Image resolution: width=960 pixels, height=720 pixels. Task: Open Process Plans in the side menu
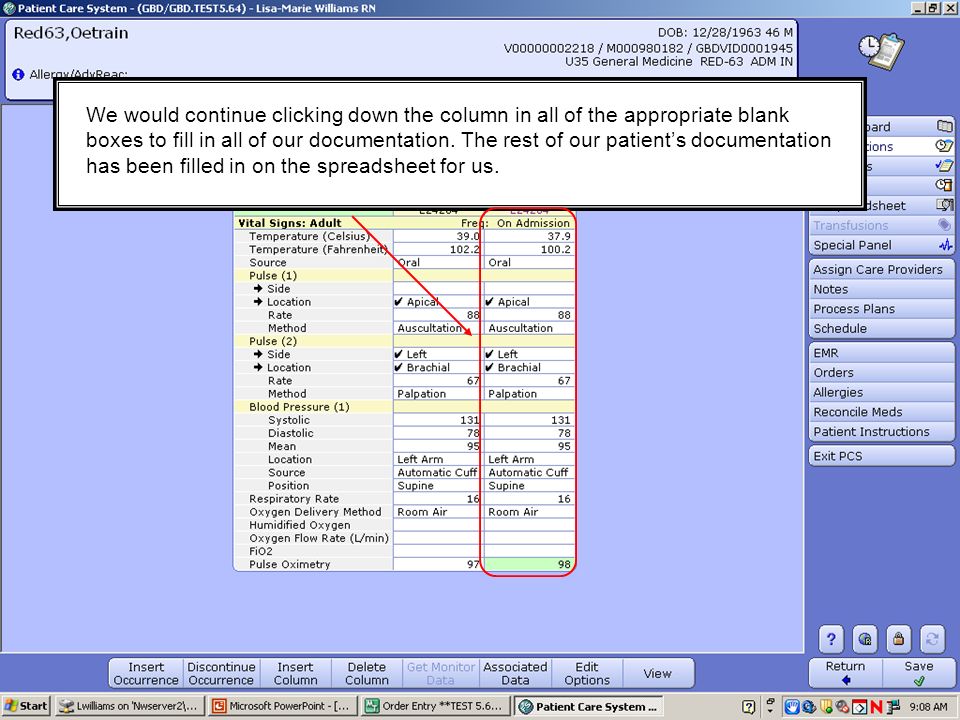[x=881, y=309]
